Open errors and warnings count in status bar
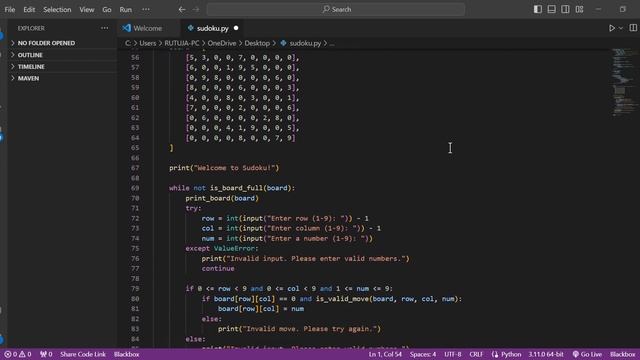This screenshot has height=360, width=640. (x=18, y=354)
